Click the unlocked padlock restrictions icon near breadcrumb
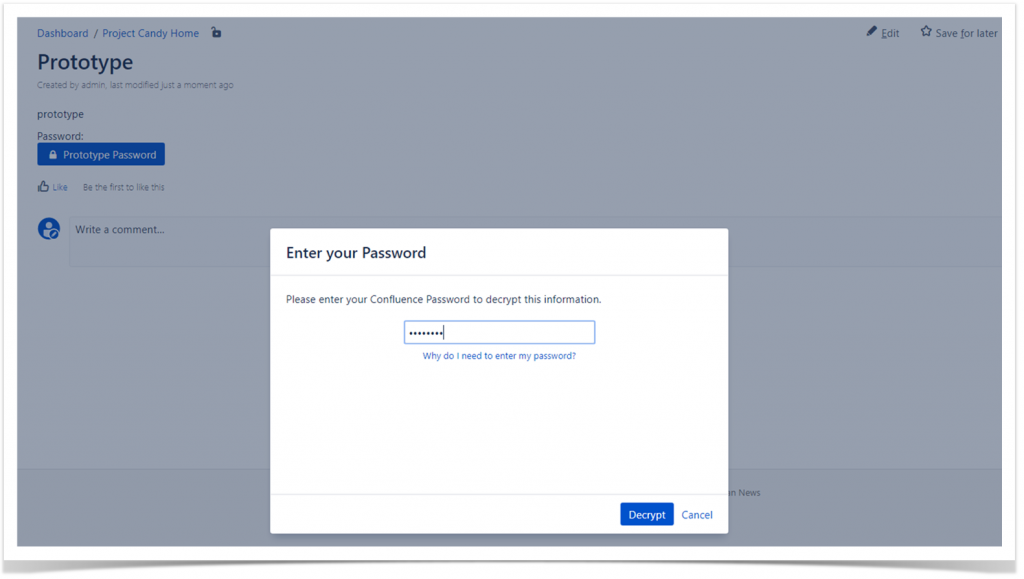The image size is (1024, 579). (x=216, y=33)
